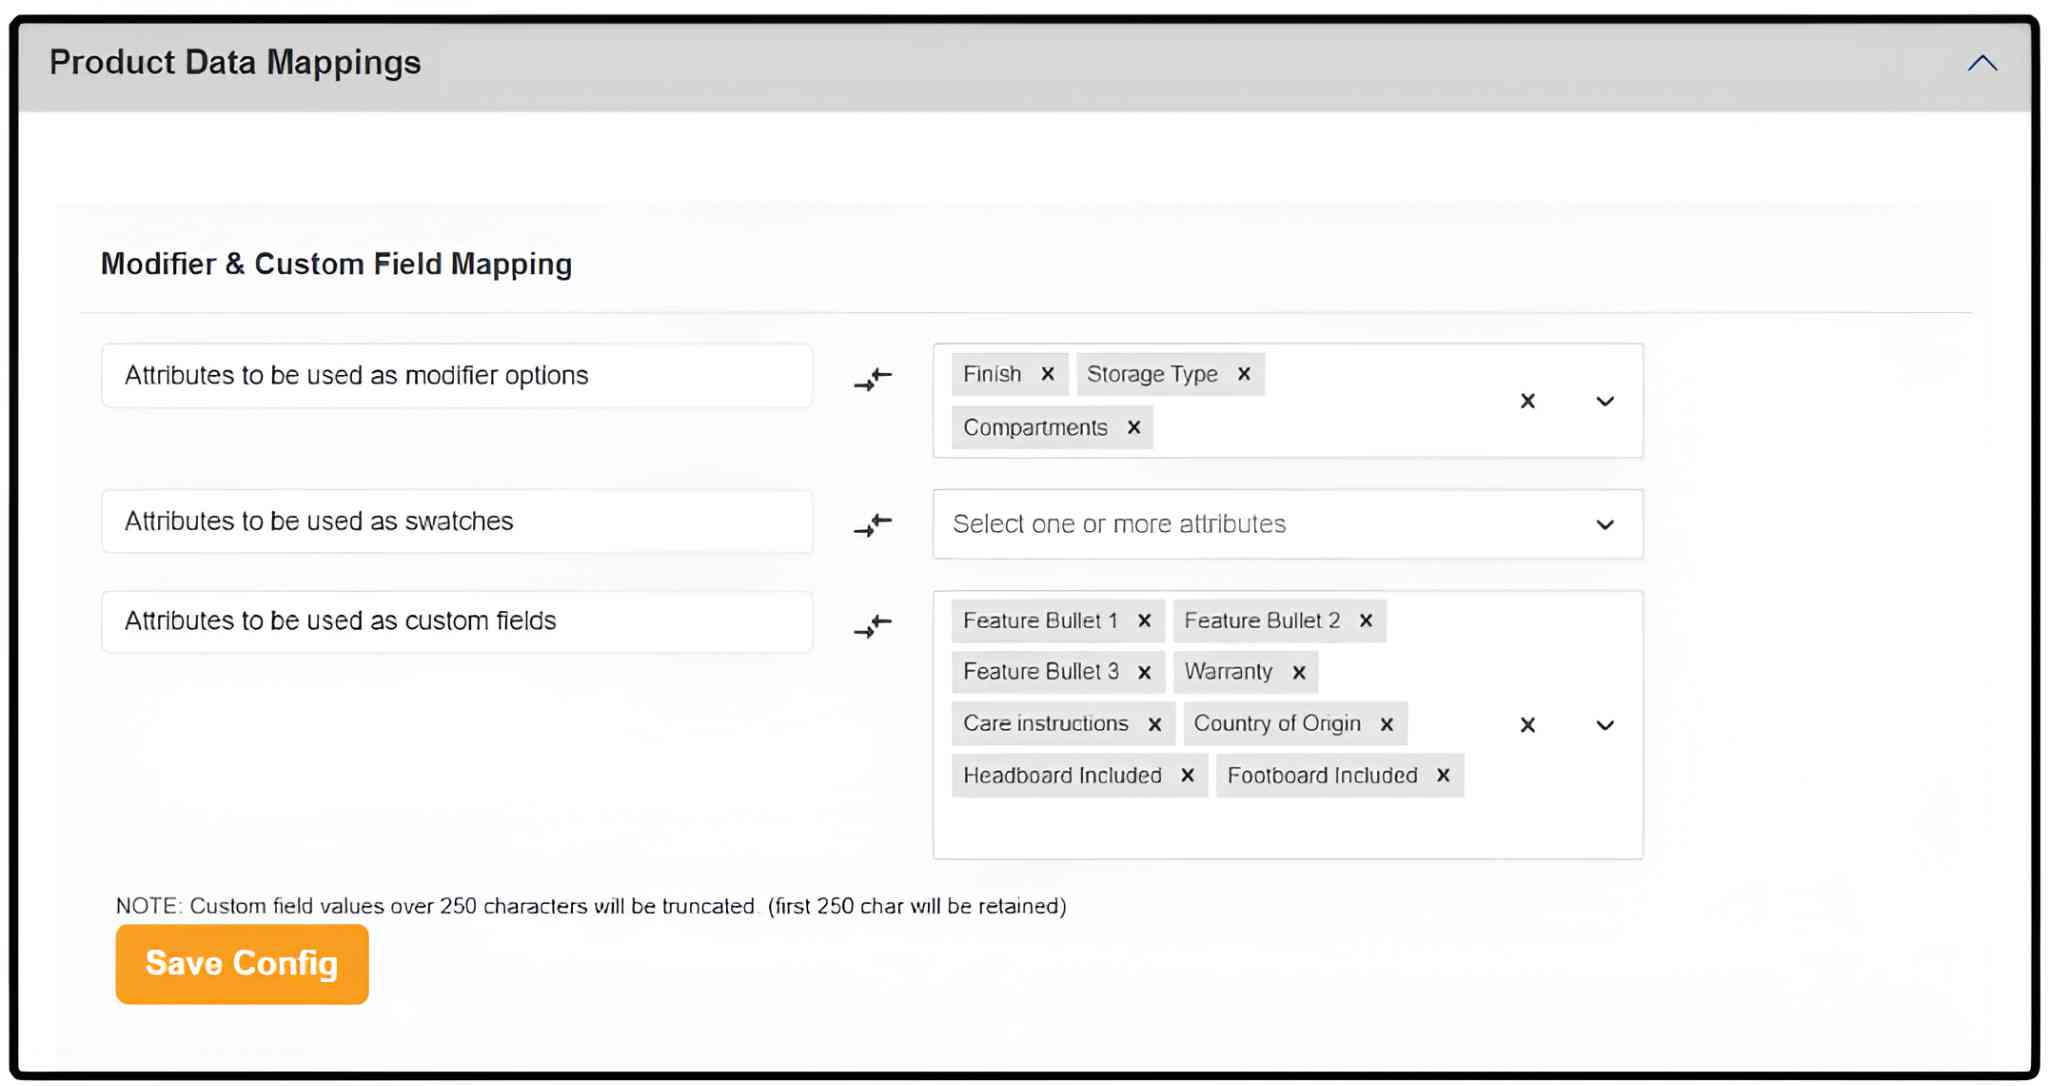Remove the Storage Type tag
The image size is (2048, 1086).
coord(1244,374)
